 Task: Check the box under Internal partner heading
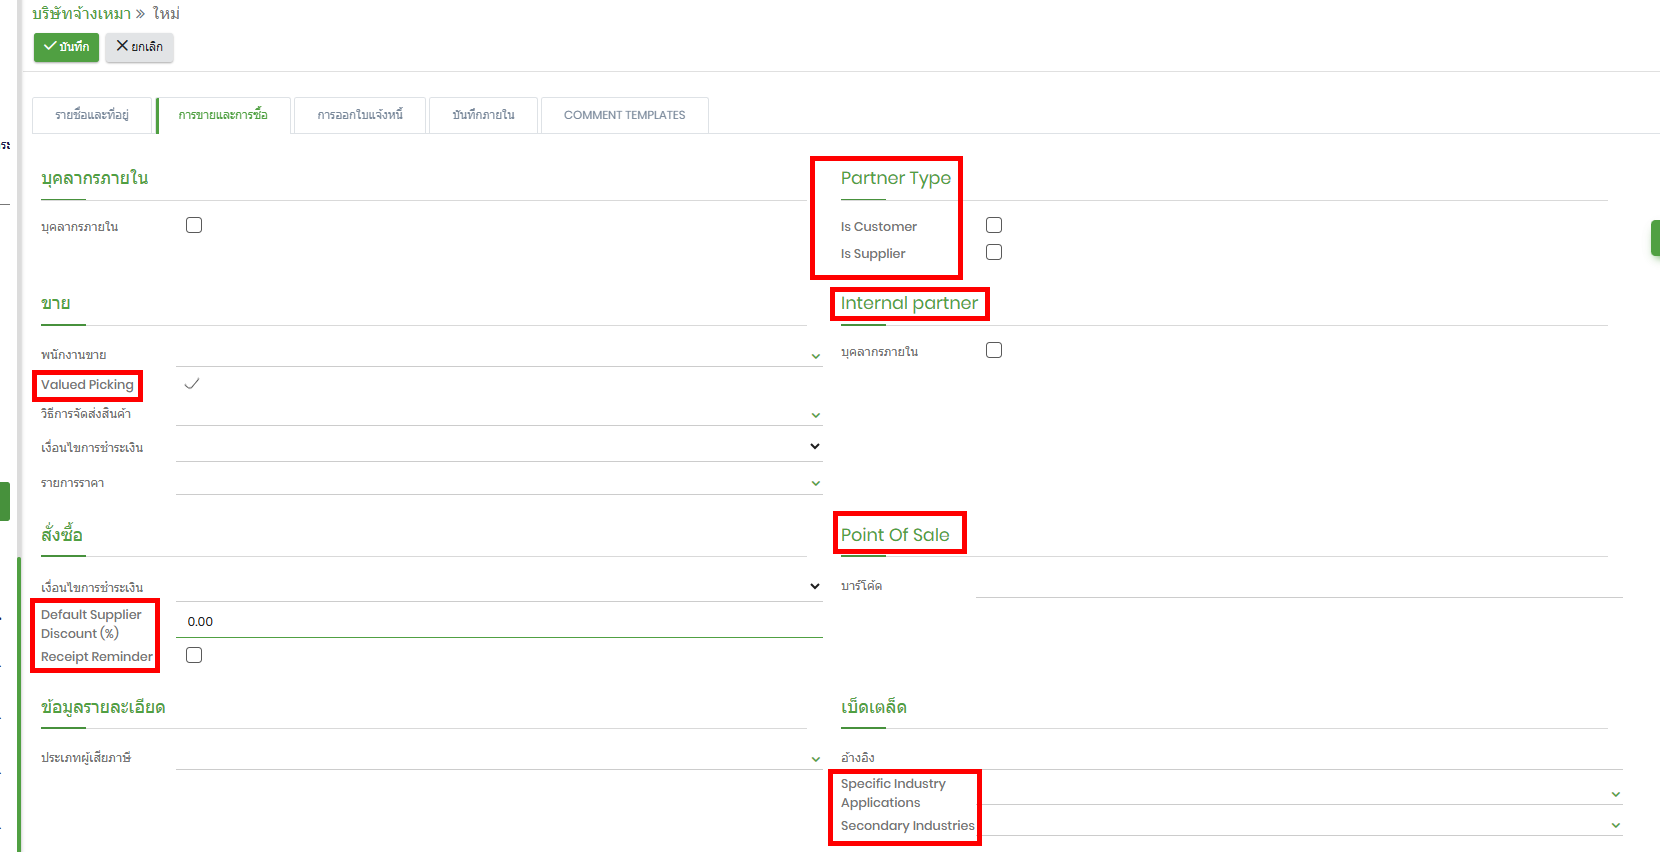point(993,351)
